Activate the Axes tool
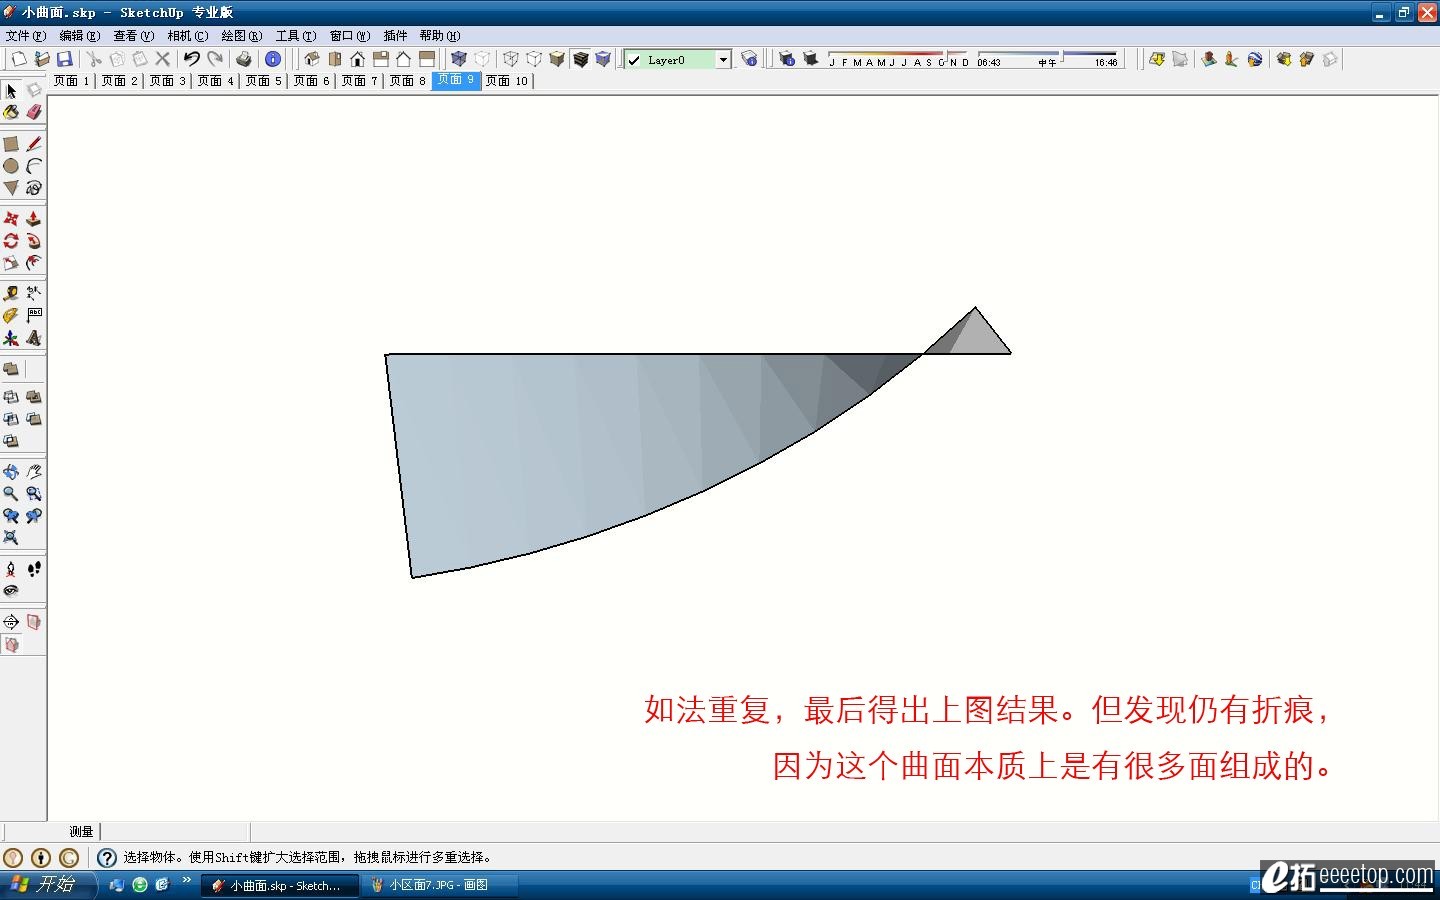1440x900 pixels. tap(11, 338)
